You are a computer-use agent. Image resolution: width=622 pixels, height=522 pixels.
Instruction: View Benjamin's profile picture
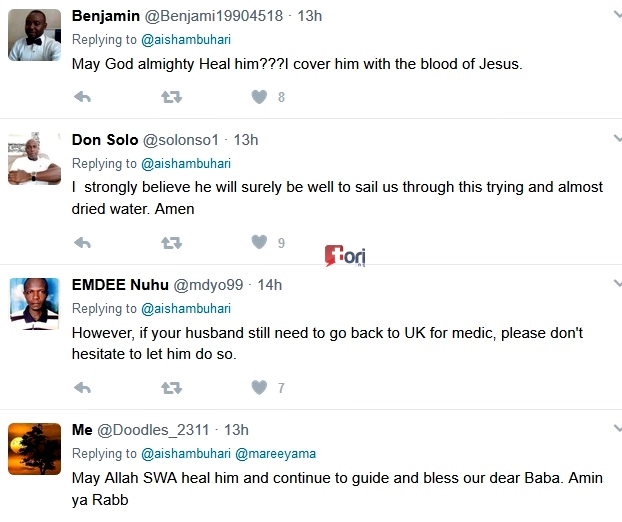tap(35, 35)
